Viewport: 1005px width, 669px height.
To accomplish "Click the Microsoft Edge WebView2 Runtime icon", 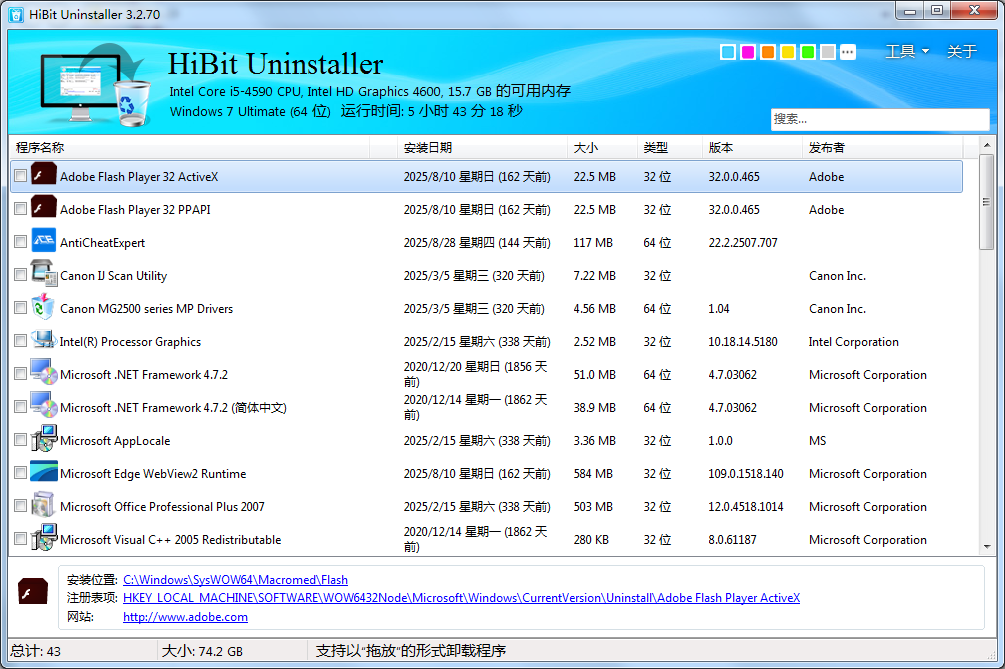I will coord(43,473).
